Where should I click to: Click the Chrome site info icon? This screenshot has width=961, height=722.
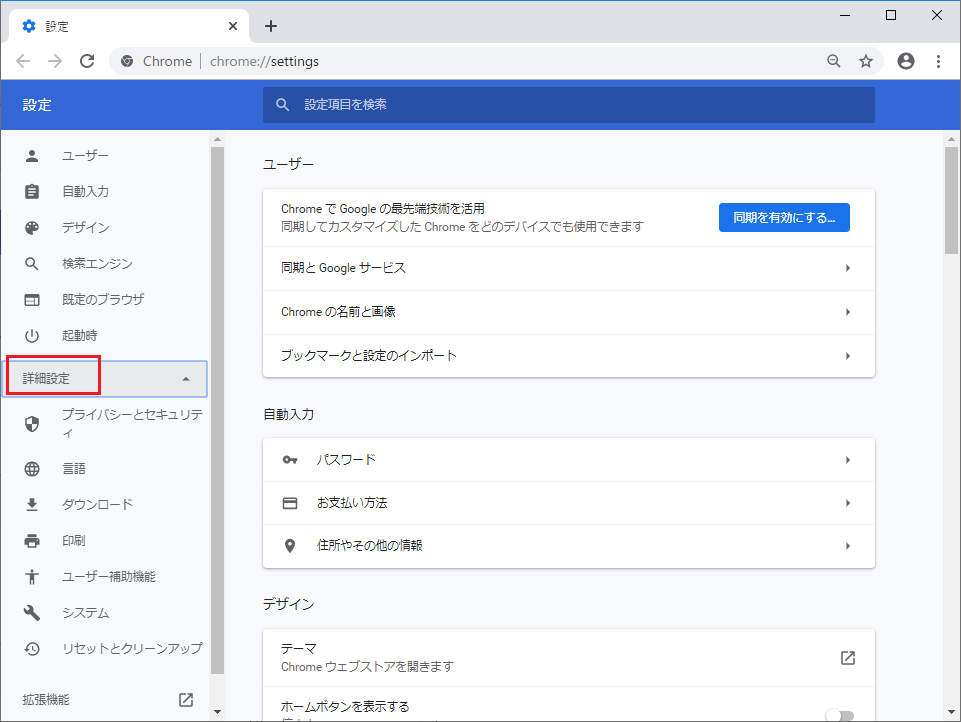[127, 61]
